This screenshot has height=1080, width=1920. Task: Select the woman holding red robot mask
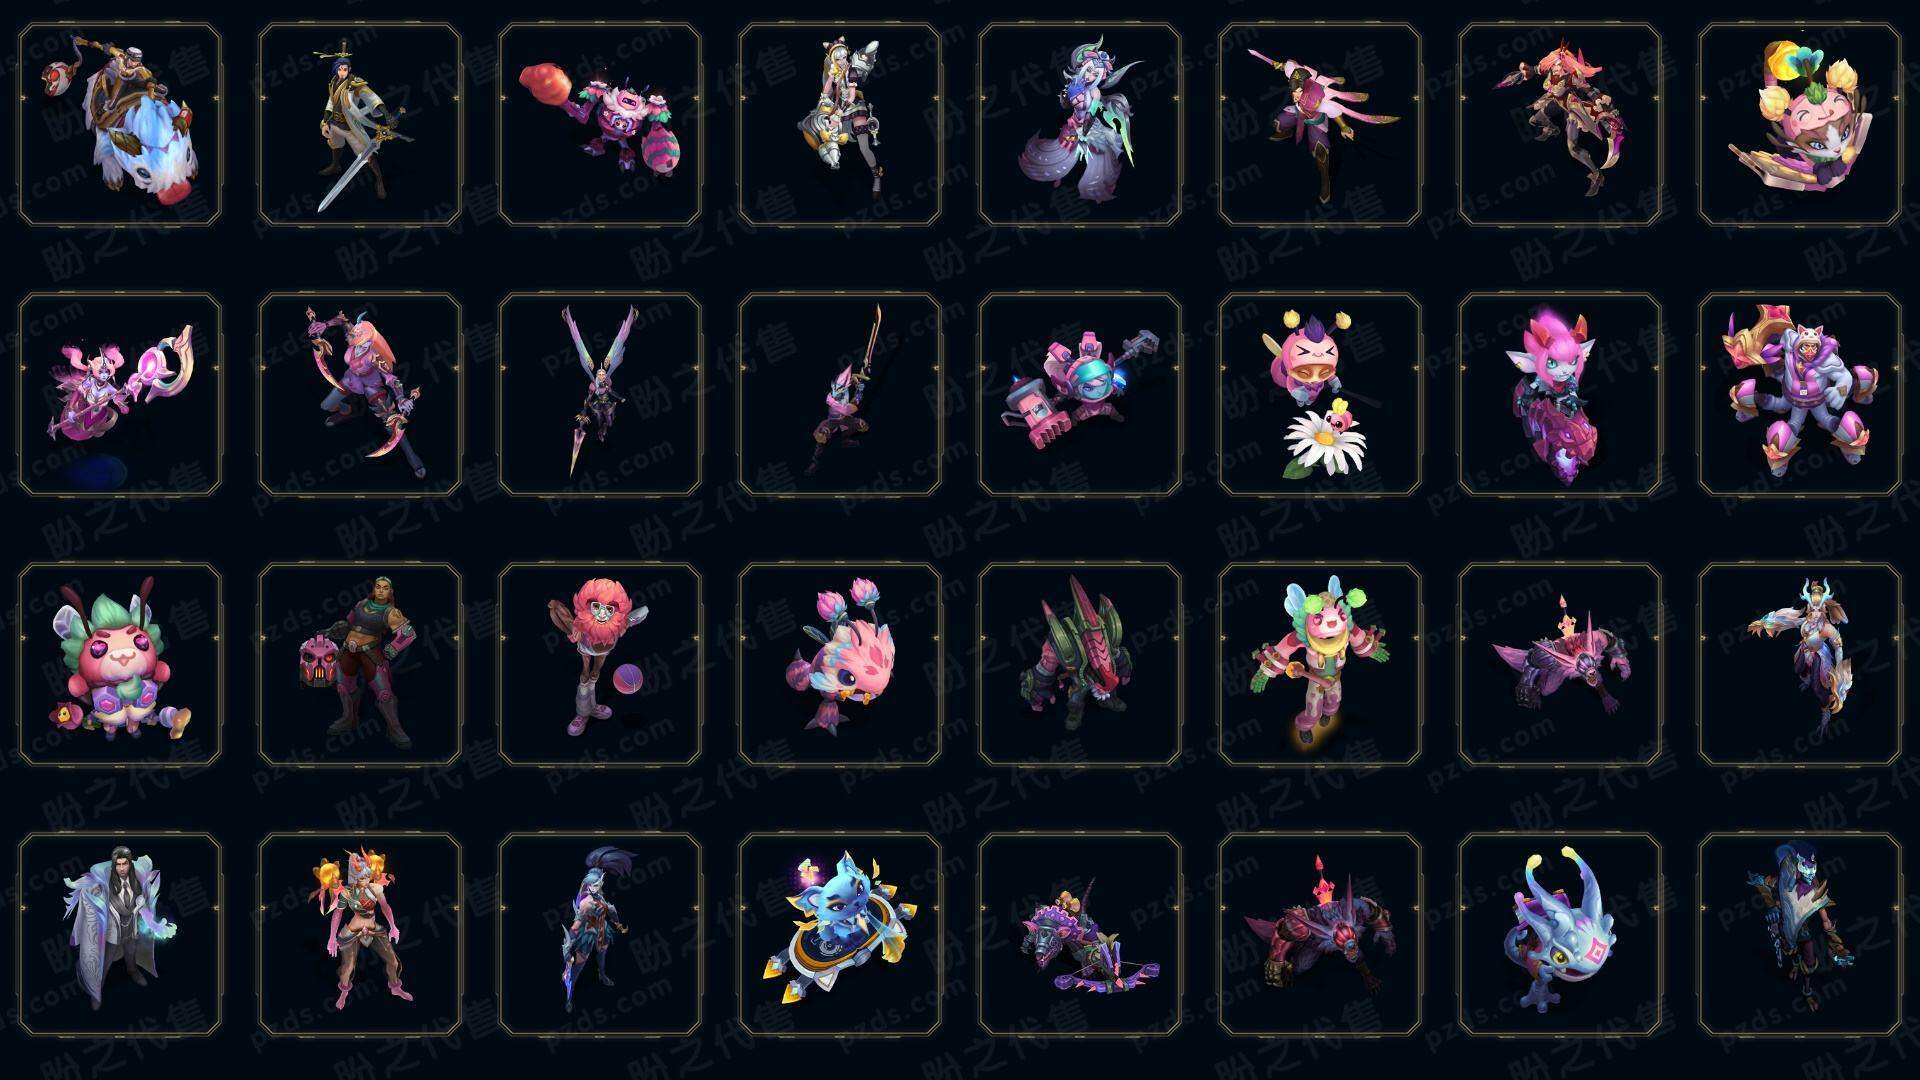coord(360,664)
